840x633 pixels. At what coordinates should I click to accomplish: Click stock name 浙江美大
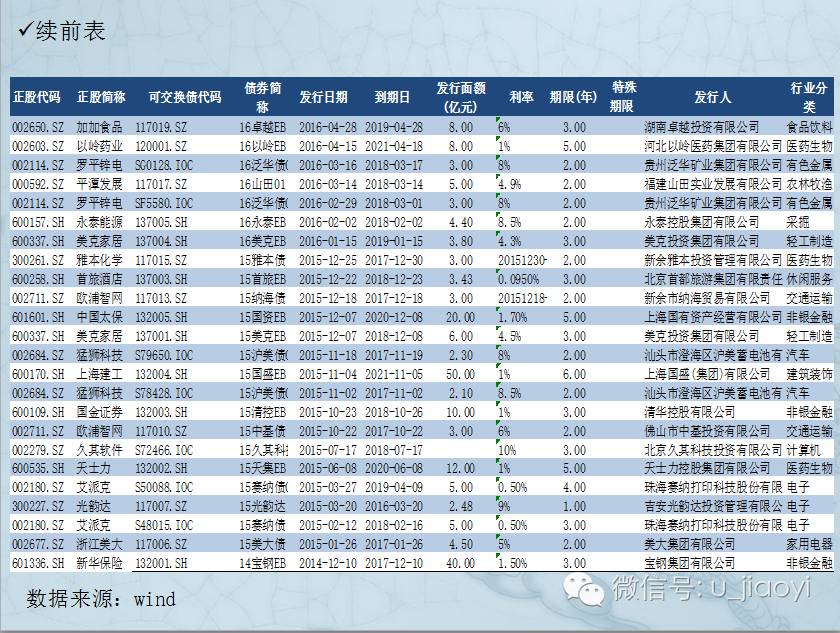coord(99,545)
